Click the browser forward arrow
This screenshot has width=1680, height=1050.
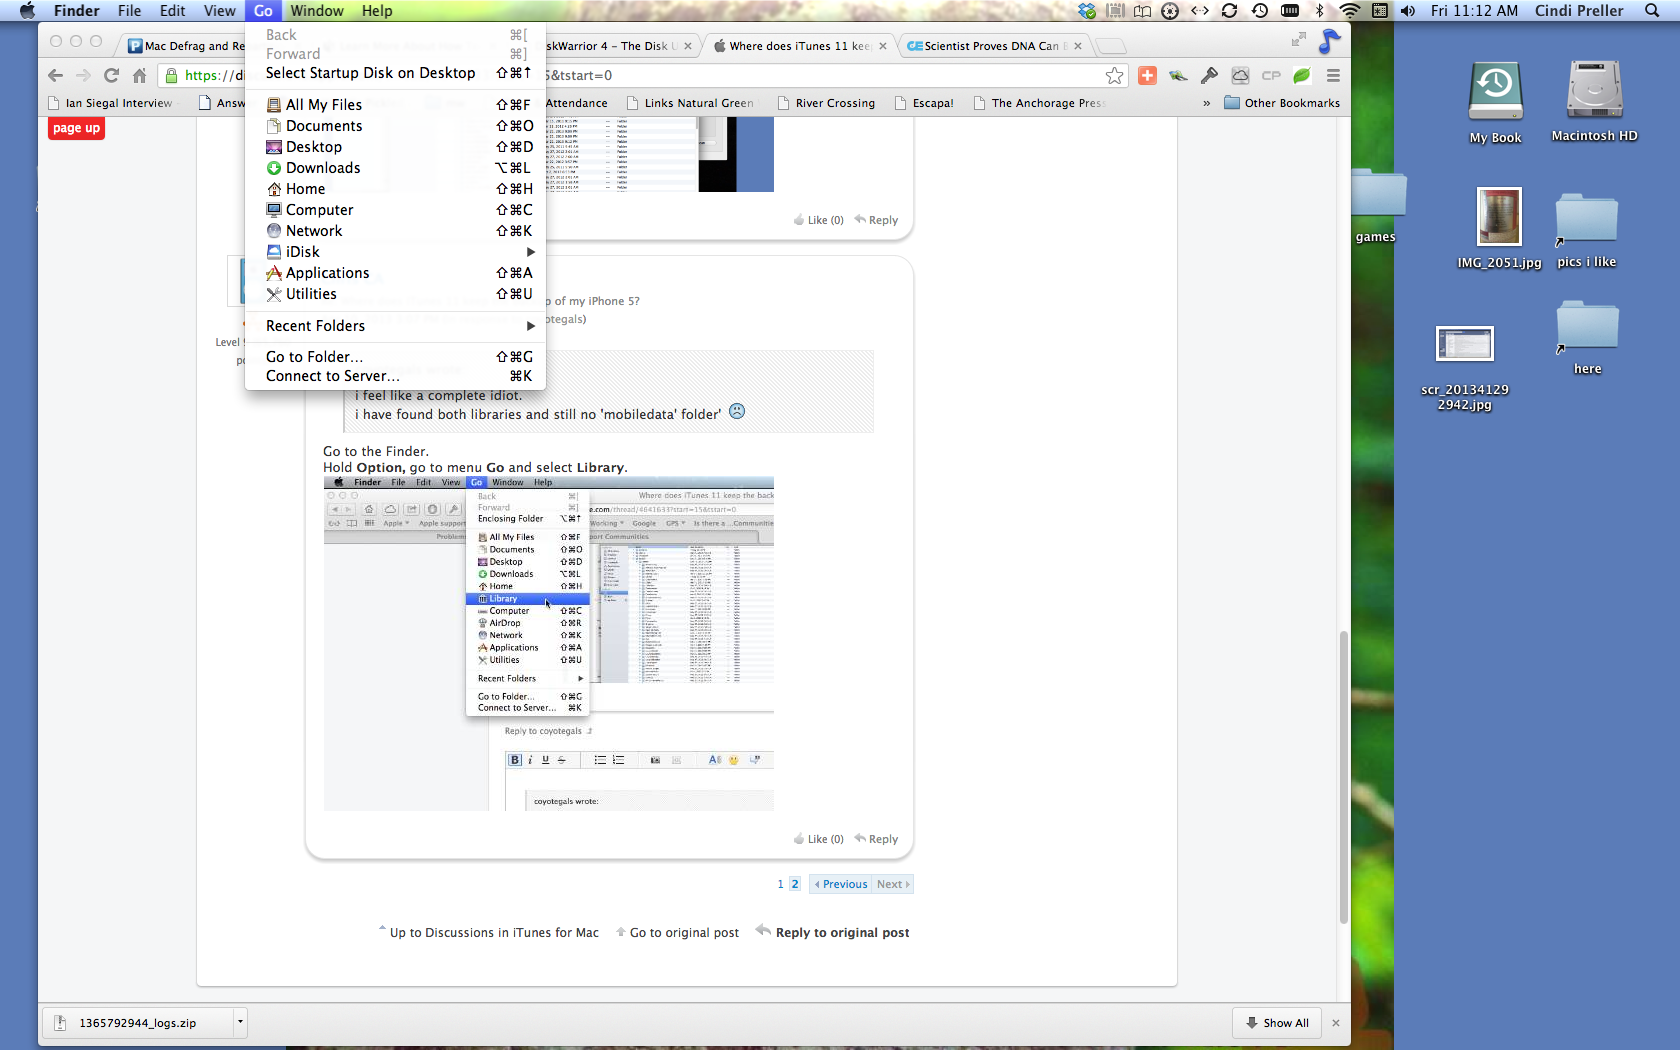coord(83,75)
